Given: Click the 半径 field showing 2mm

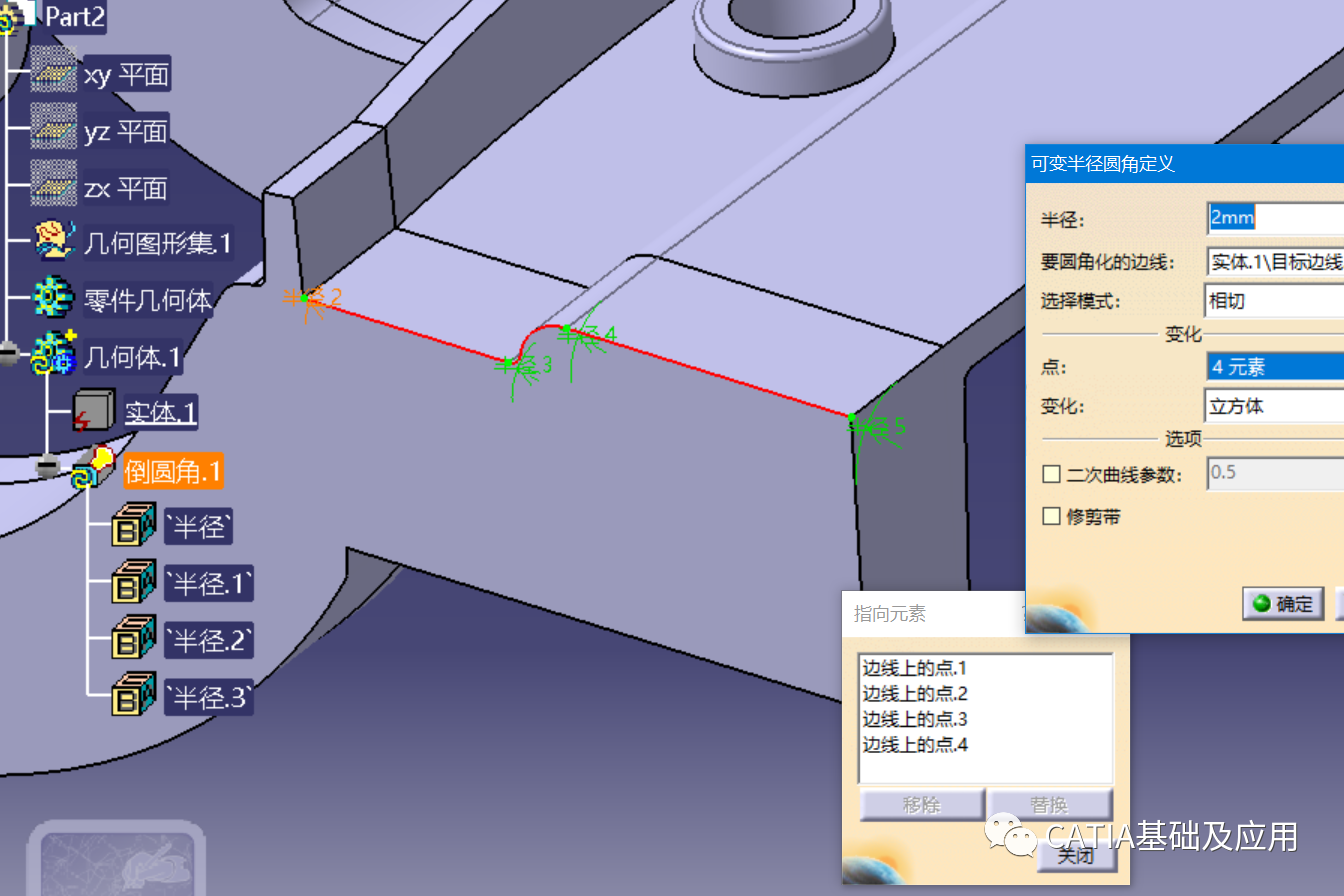Looking at the screenshot, I should [1275, 218].
